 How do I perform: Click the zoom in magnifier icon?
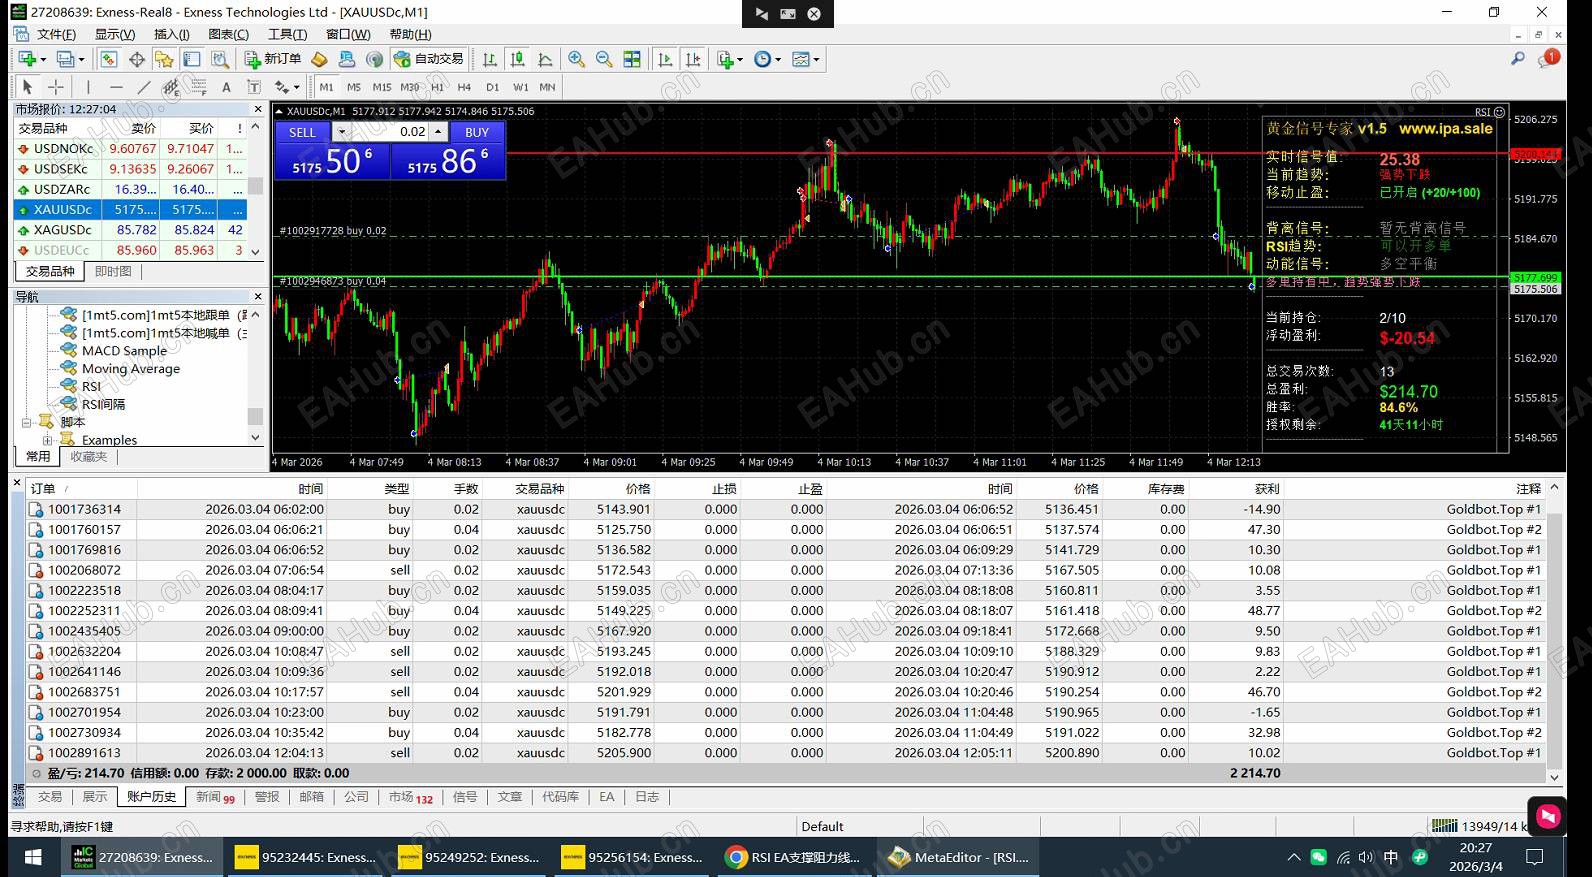576,60
